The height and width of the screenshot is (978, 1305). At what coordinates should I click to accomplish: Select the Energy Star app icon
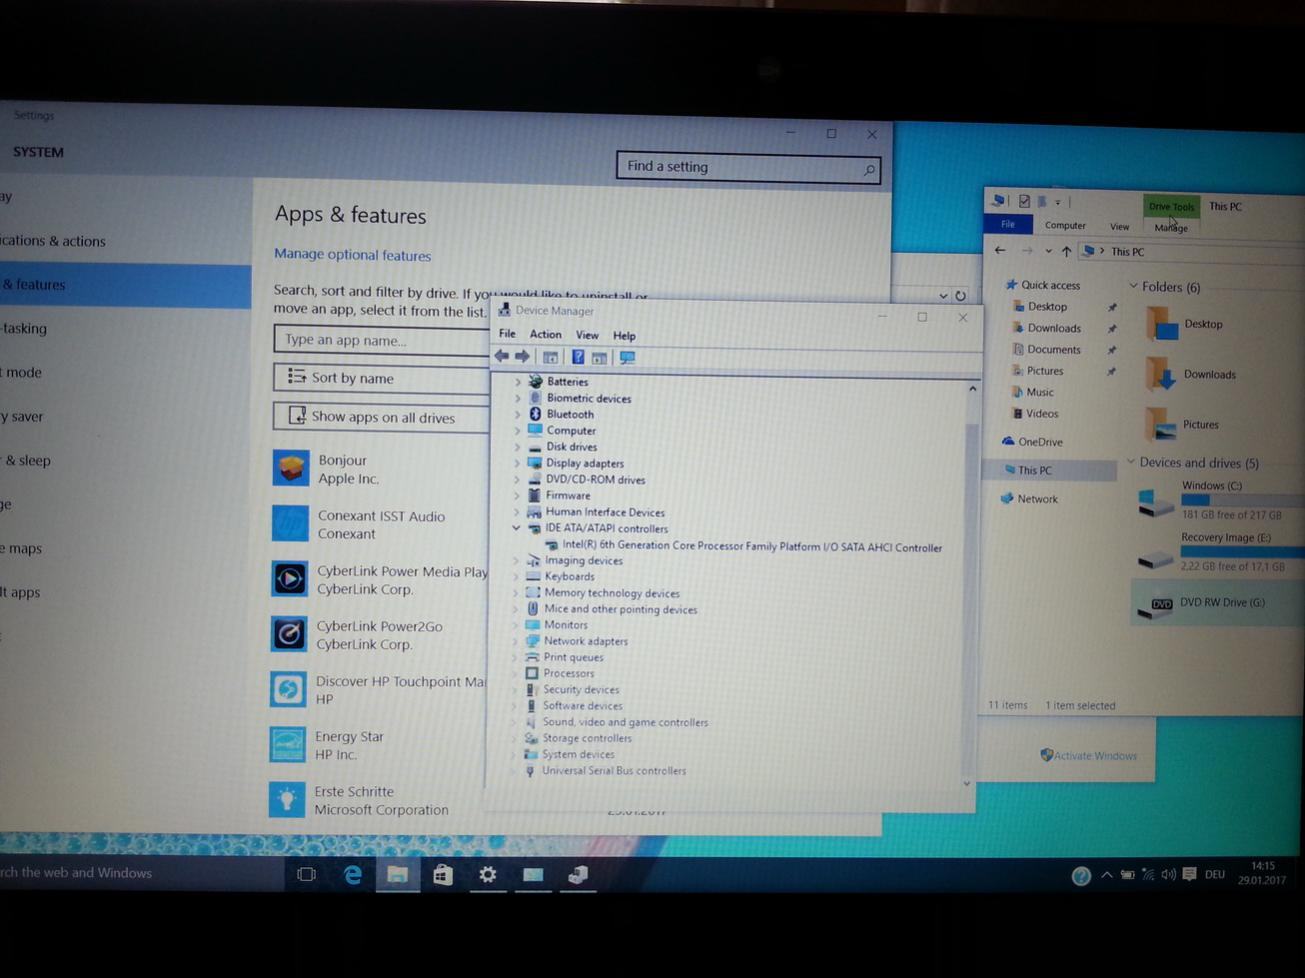click(x=288, y=745)
